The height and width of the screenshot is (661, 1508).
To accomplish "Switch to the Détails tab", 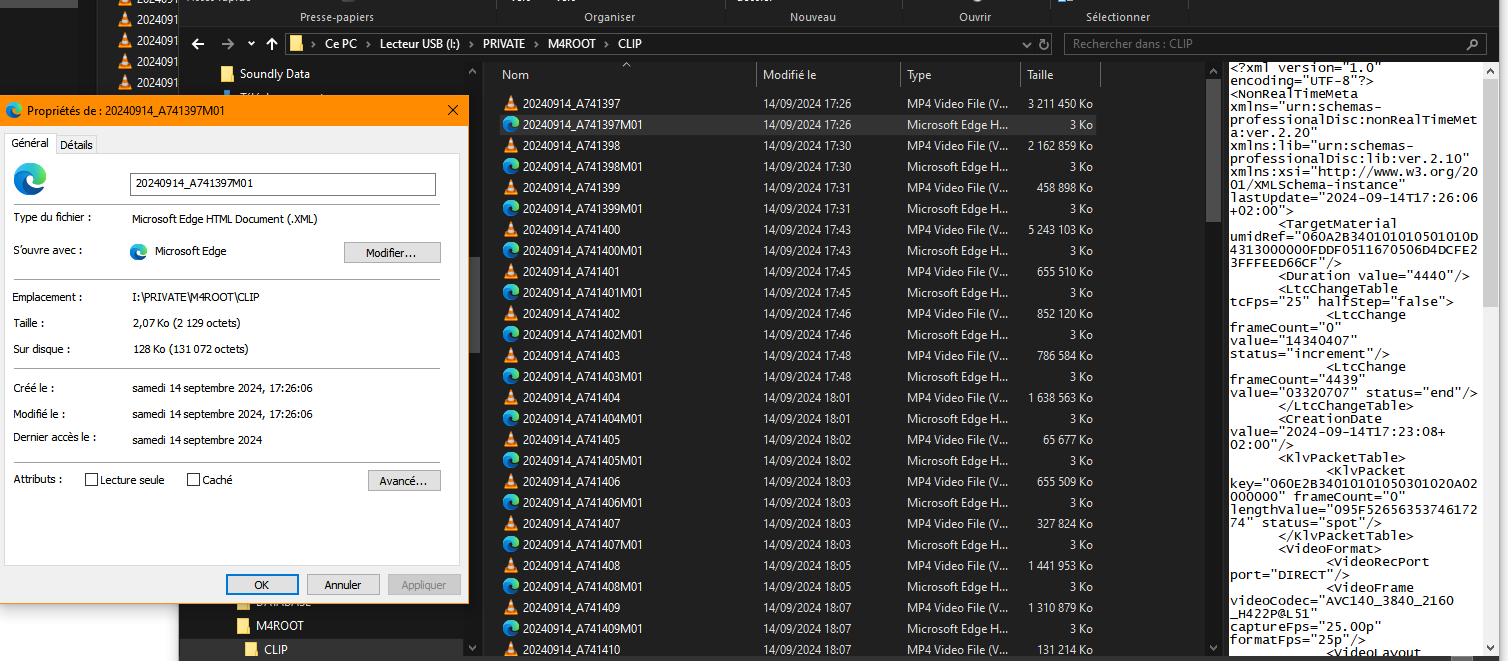I will coord(76,145).
